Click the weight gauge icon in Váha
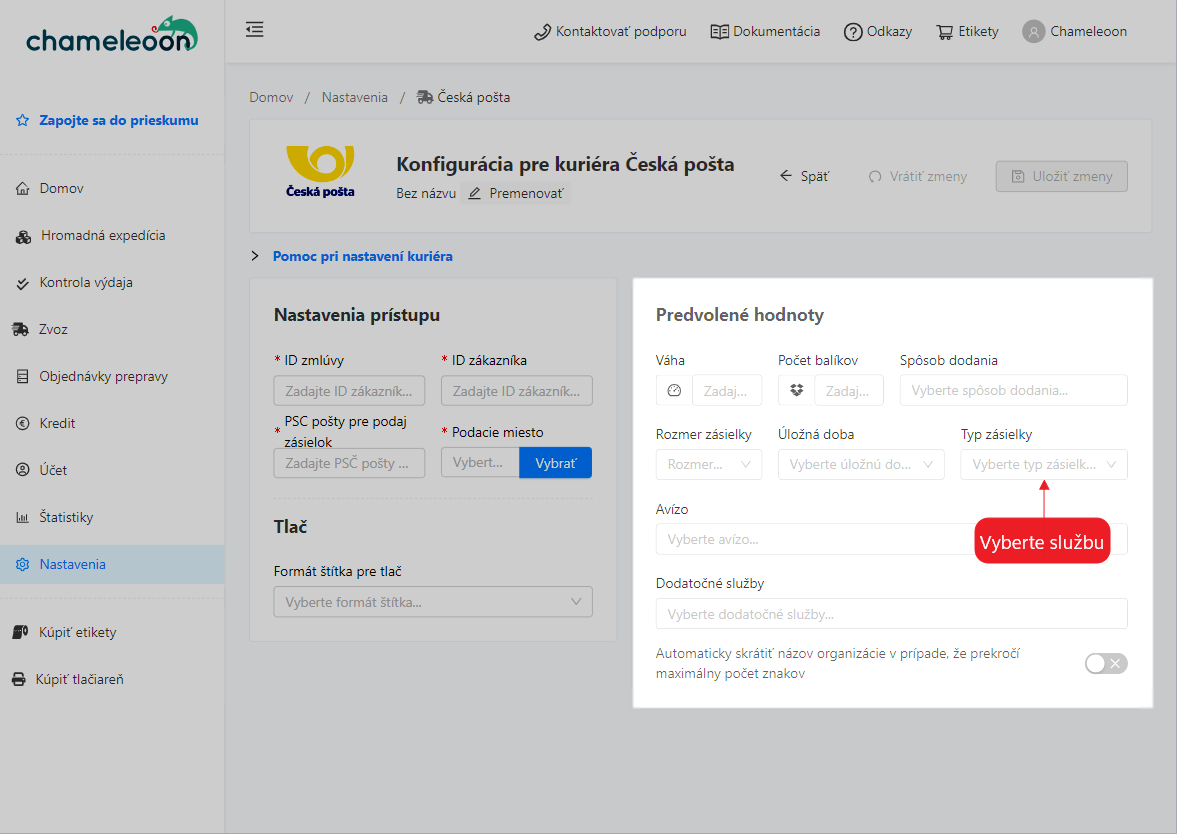1177x834 pixels. click(674, 390)
